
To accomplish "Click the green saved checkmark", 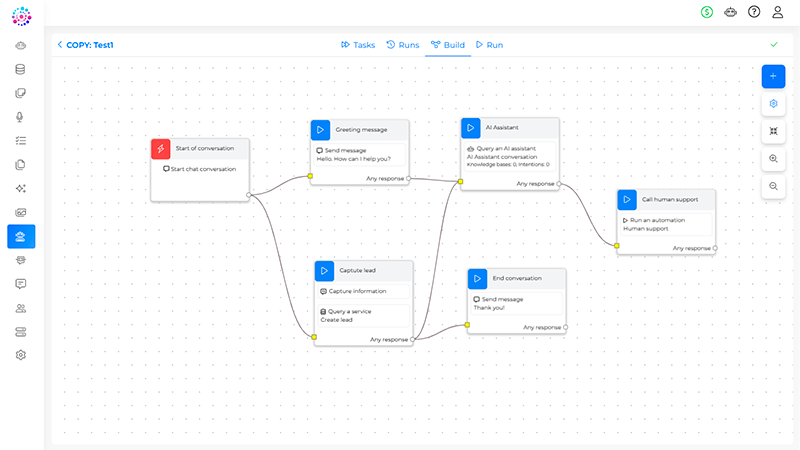I will (x=774, y=45).
